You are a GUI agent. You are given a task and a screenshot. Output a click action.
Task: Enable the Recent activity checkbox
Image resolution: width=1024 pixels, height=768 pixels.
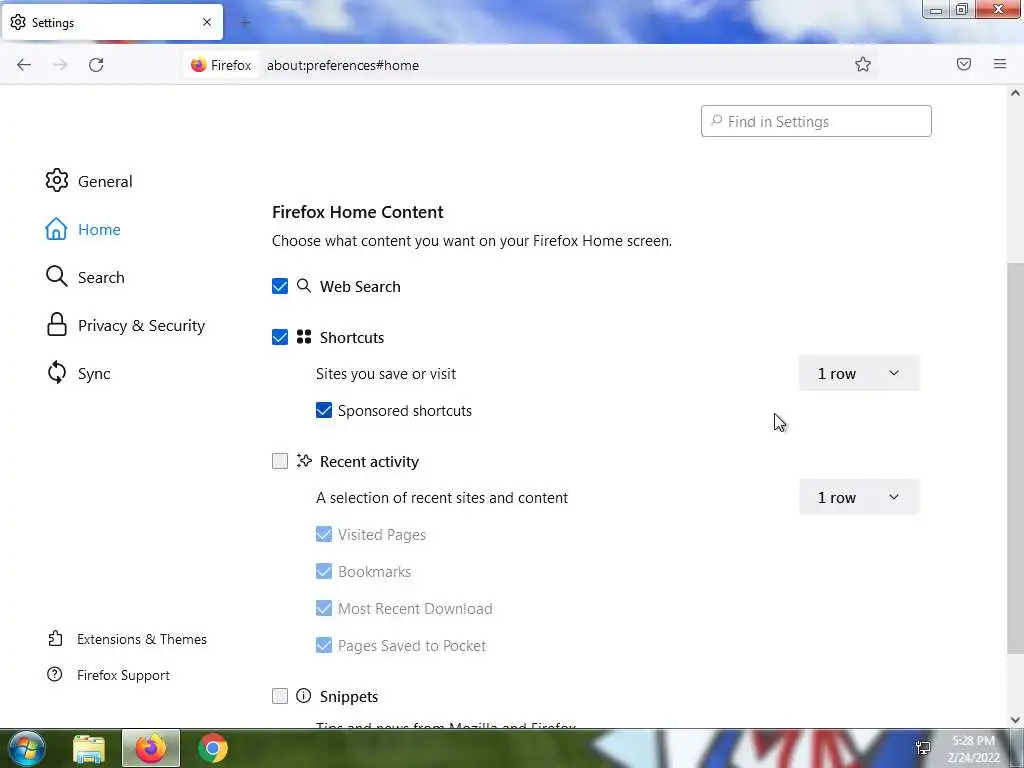coord(280,461)
